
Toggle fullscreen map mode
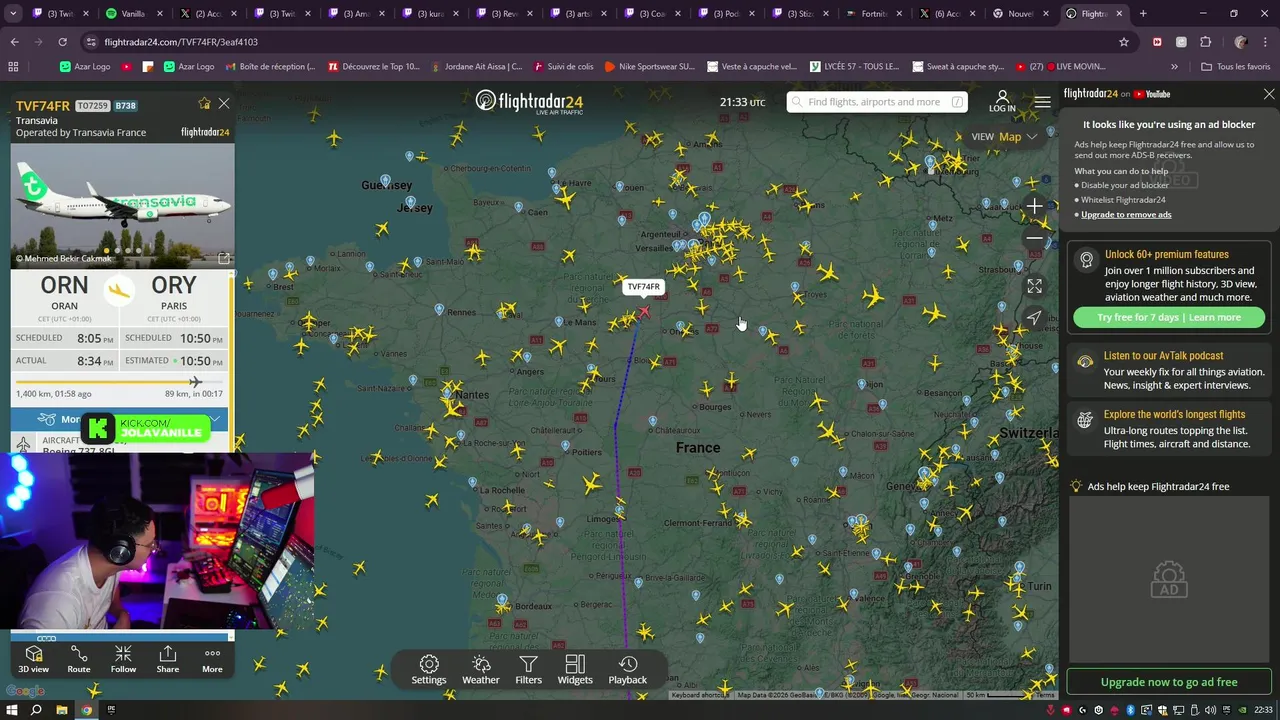point(1034,286)
